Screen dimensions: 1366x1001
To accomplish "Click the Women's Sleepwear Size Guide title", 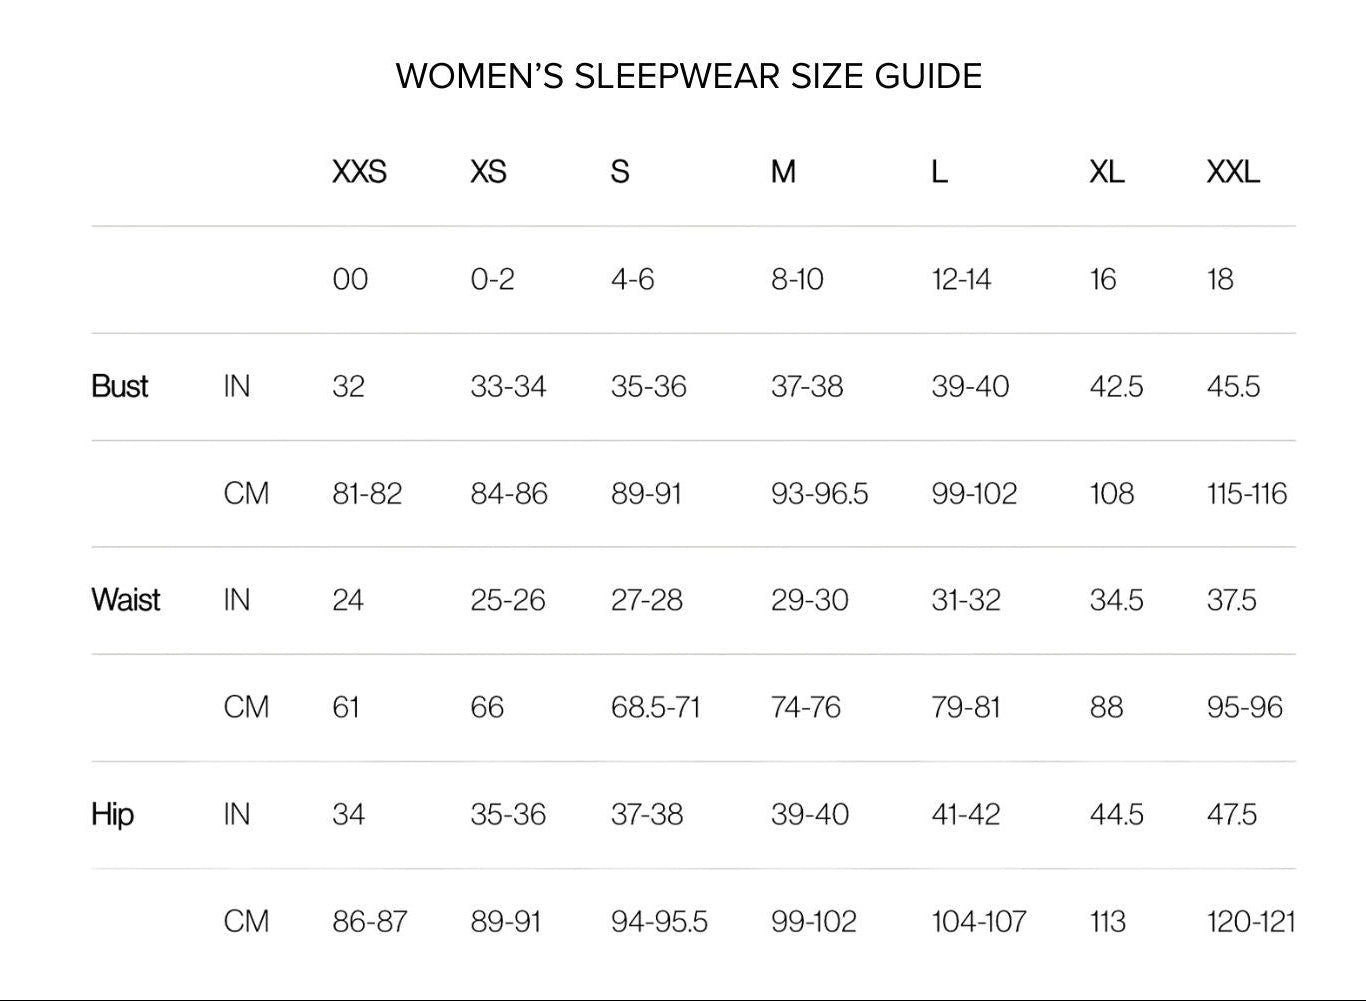I will tap(688, 76).
